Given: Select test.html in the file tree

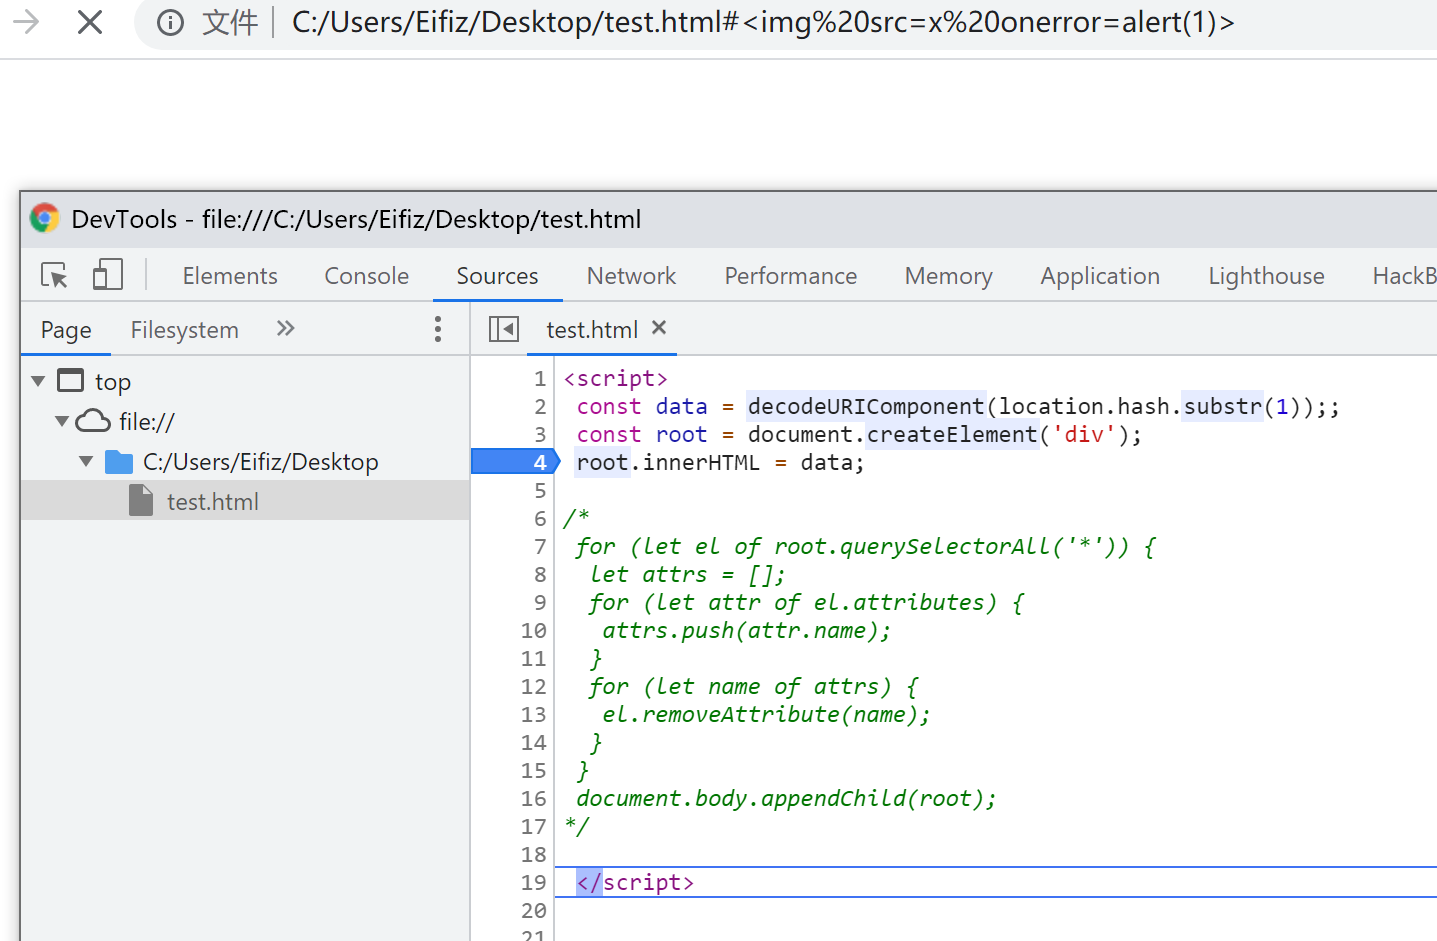Looking at the screenshot, I should coord(212,501).
